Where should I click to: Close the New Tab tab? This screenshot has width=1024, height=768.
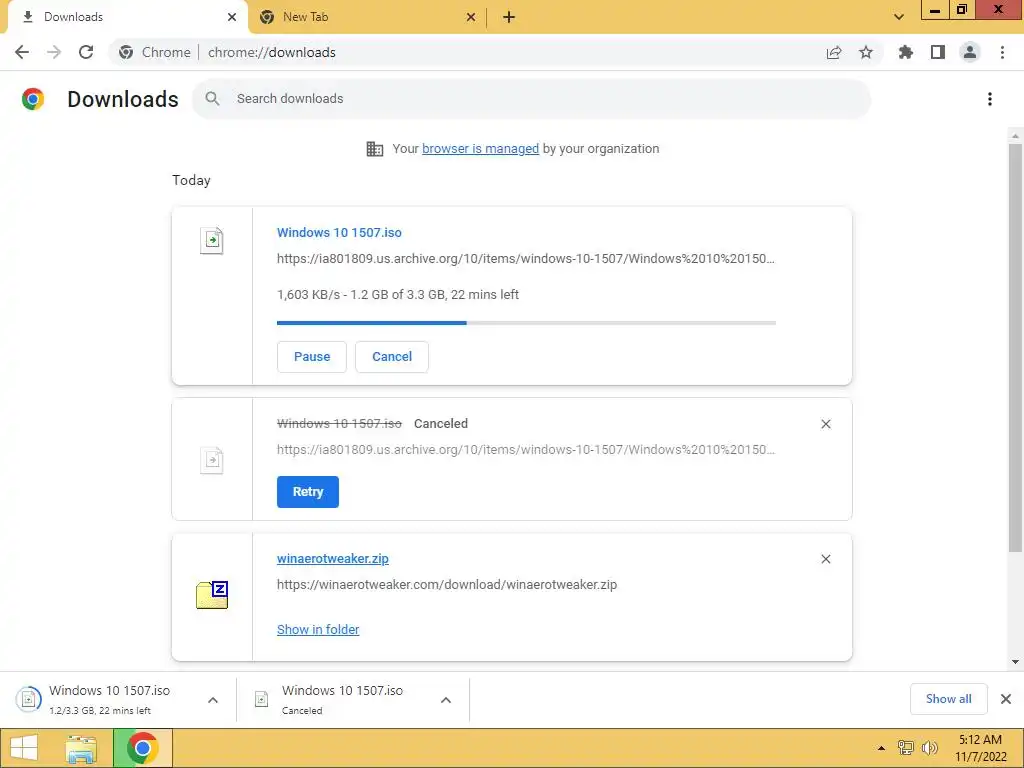tap(471, 17)
